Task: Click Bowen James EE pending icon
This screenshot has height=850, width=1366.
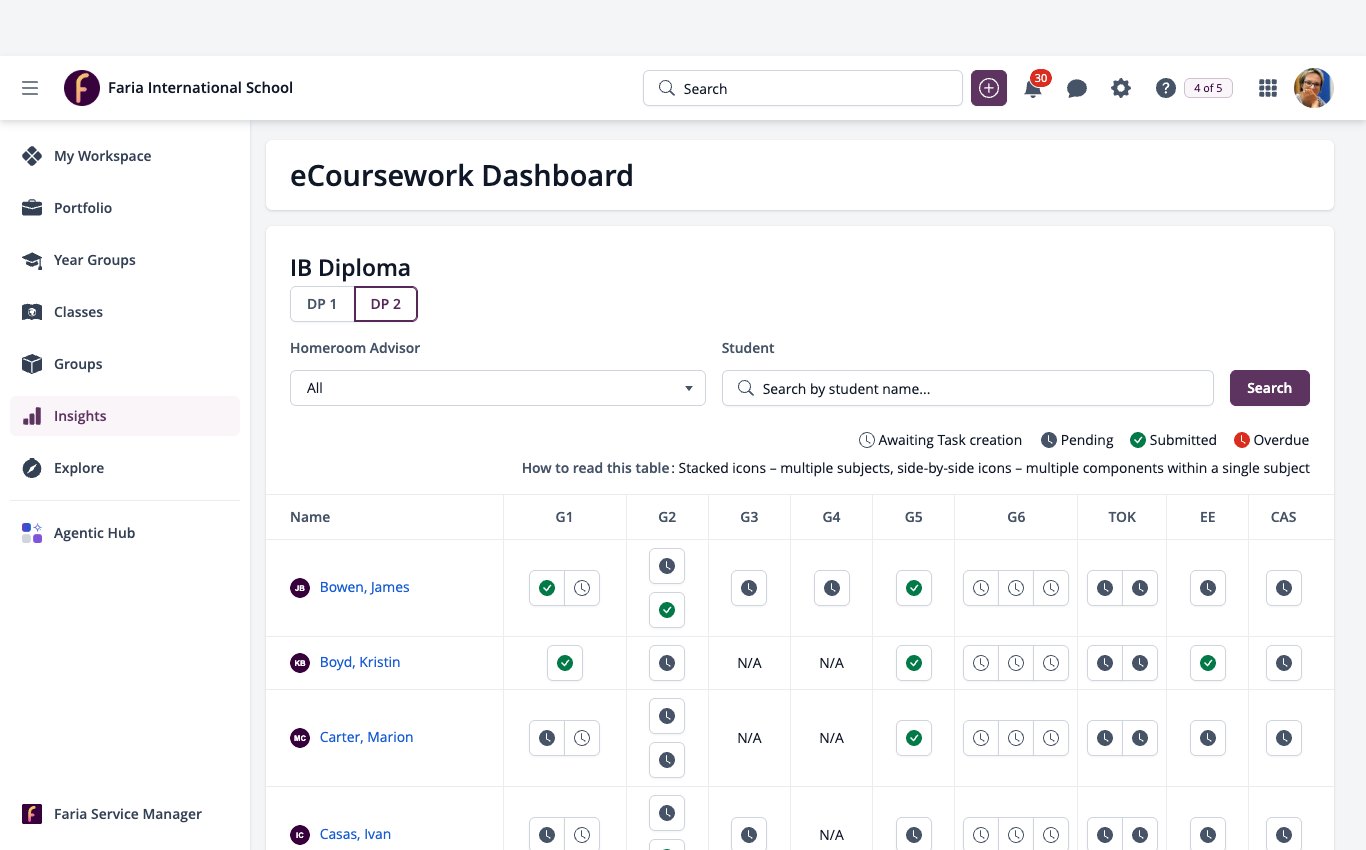Action: pos(1208,588)
